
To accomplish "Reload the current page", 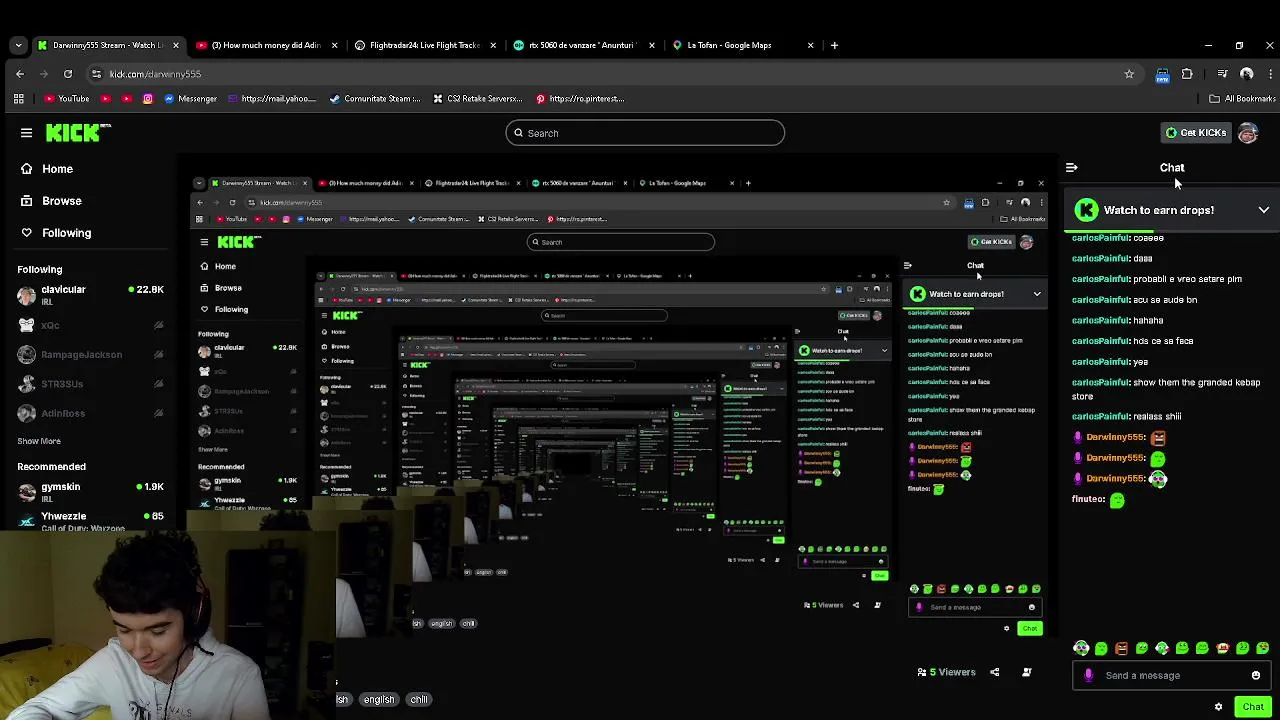I will pyautogui.click(x=68, y=74).
